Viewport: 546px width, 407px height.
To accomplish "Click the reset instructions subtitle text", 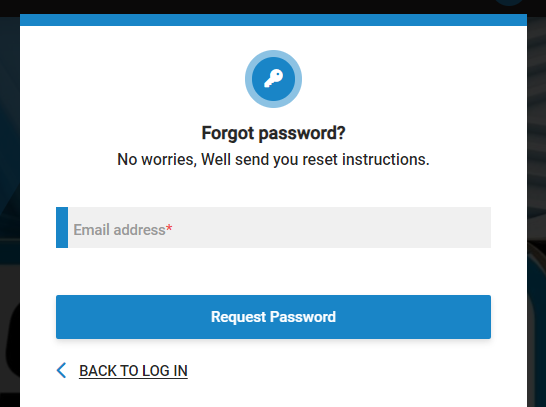I will tap(273, 160).
